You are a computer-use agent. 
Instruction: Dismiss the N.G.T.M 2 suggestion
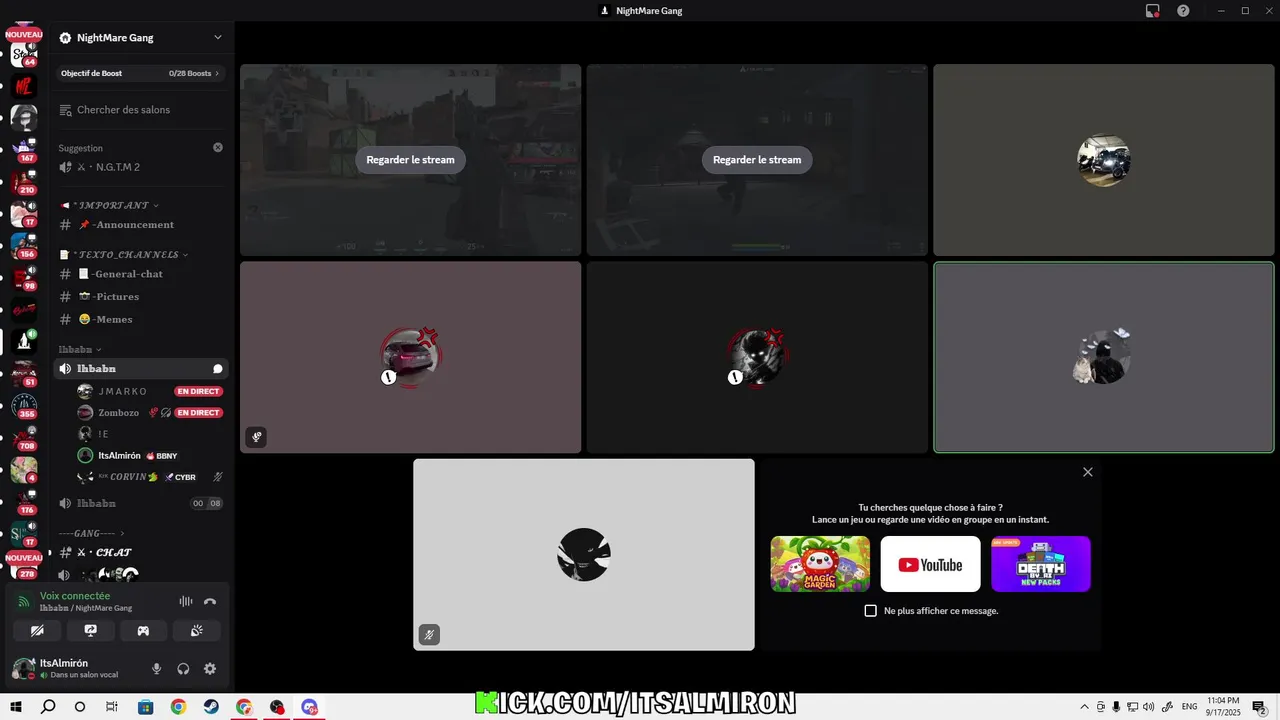(x=218, y=147)
